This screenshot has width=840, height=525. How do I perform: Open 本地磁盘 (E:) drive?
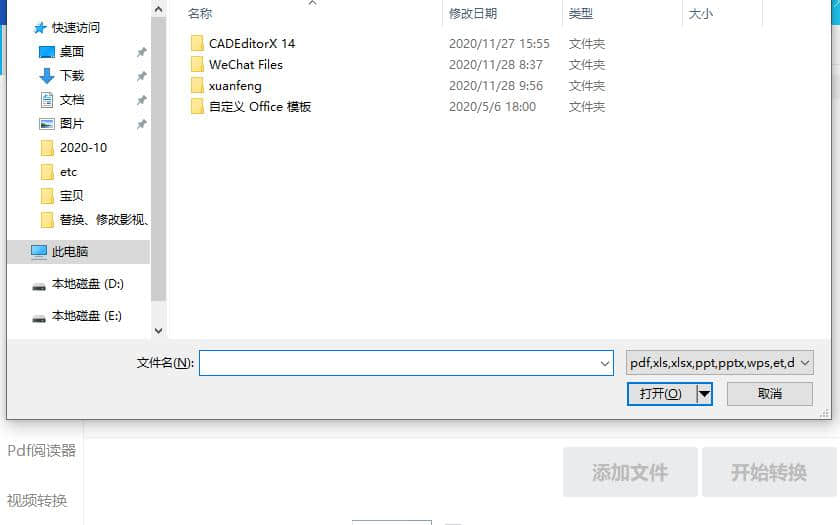pyautogui.click(x=86, y=316)
